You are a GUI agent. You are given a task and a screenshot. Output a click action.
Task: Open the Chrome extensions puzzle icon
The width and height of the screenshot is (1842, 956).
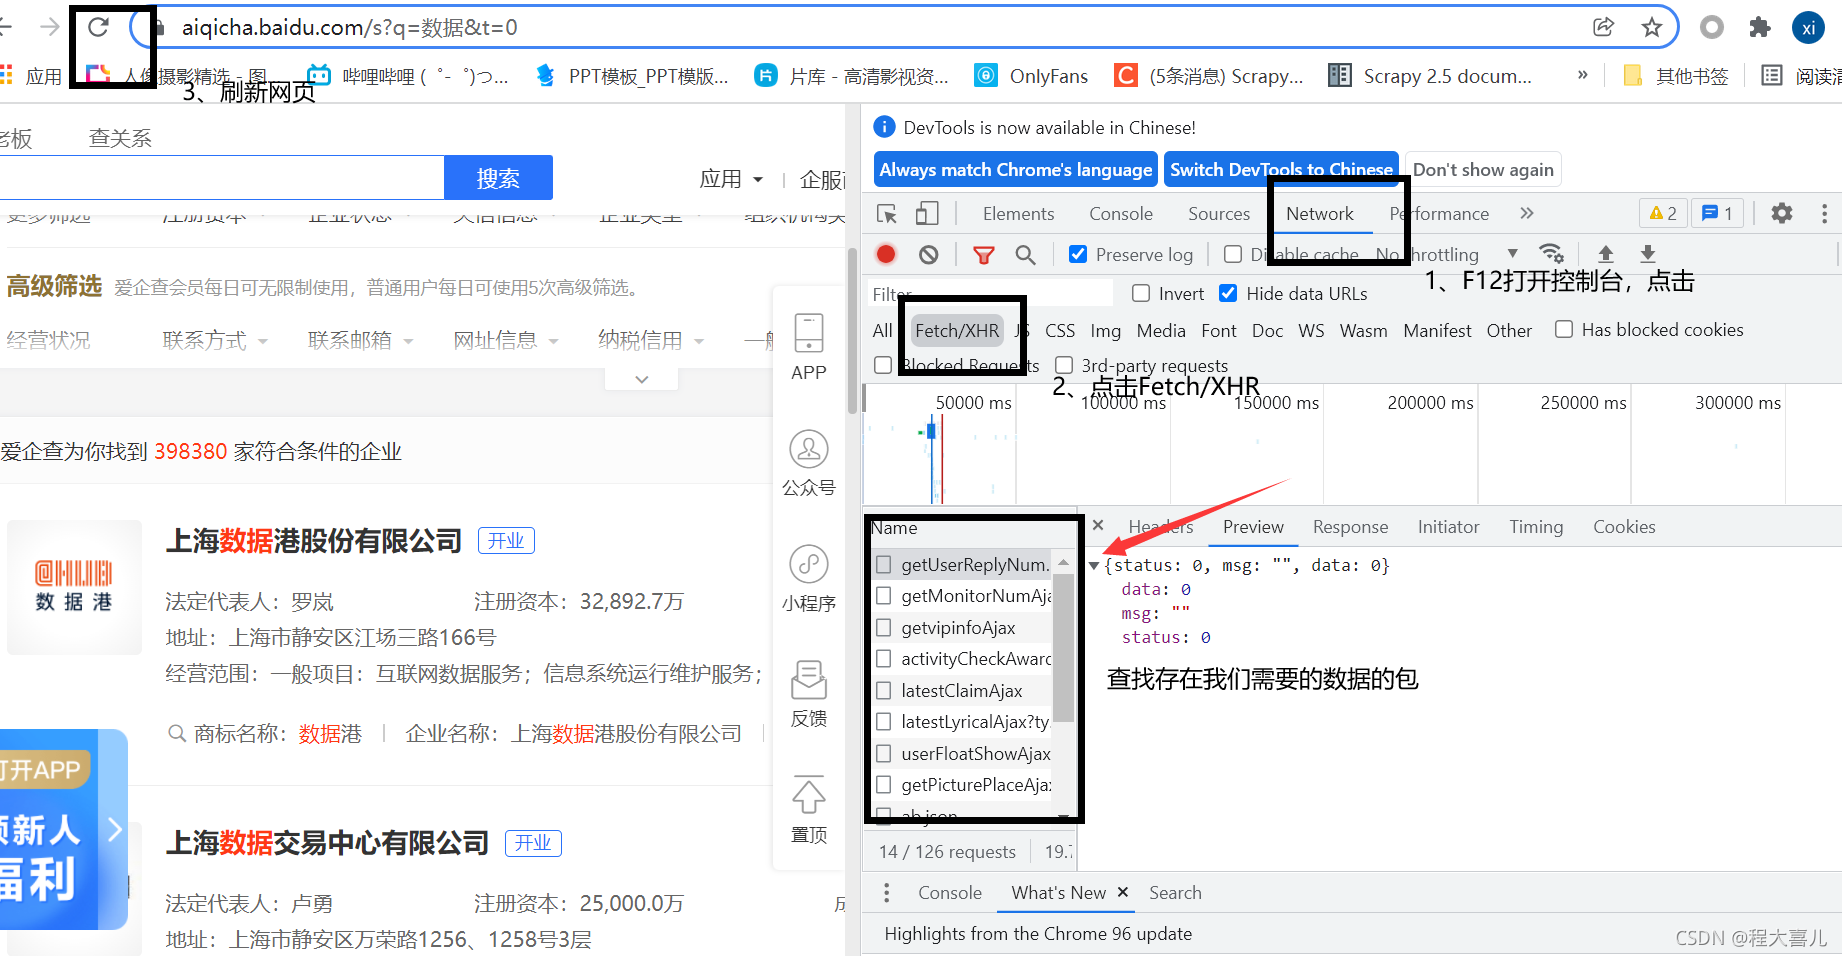1760,27
